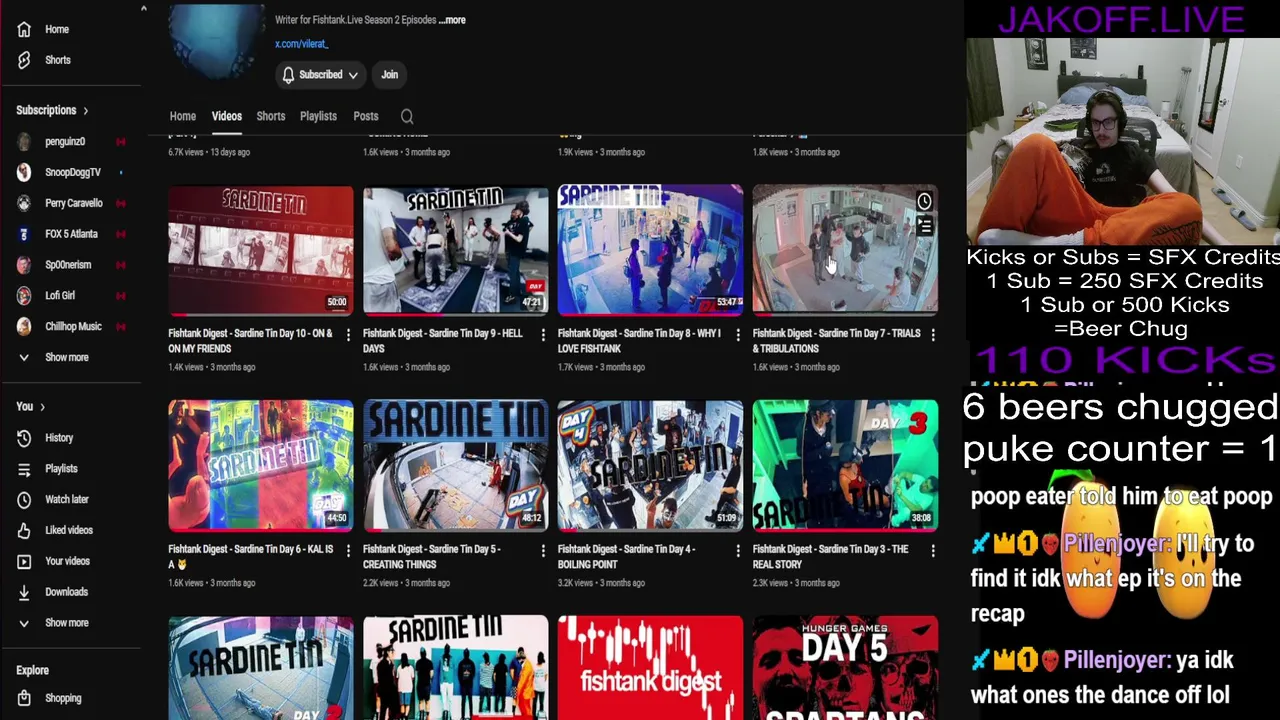Open the Watch later icon

pyautogui.click(x=24, y=500)
